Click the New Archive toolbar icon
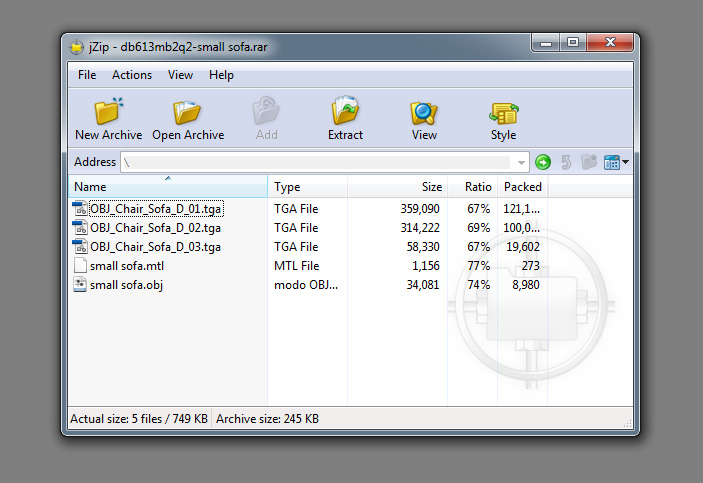The image size is (703, 483). pyautogui.click(x=108, y=111)
